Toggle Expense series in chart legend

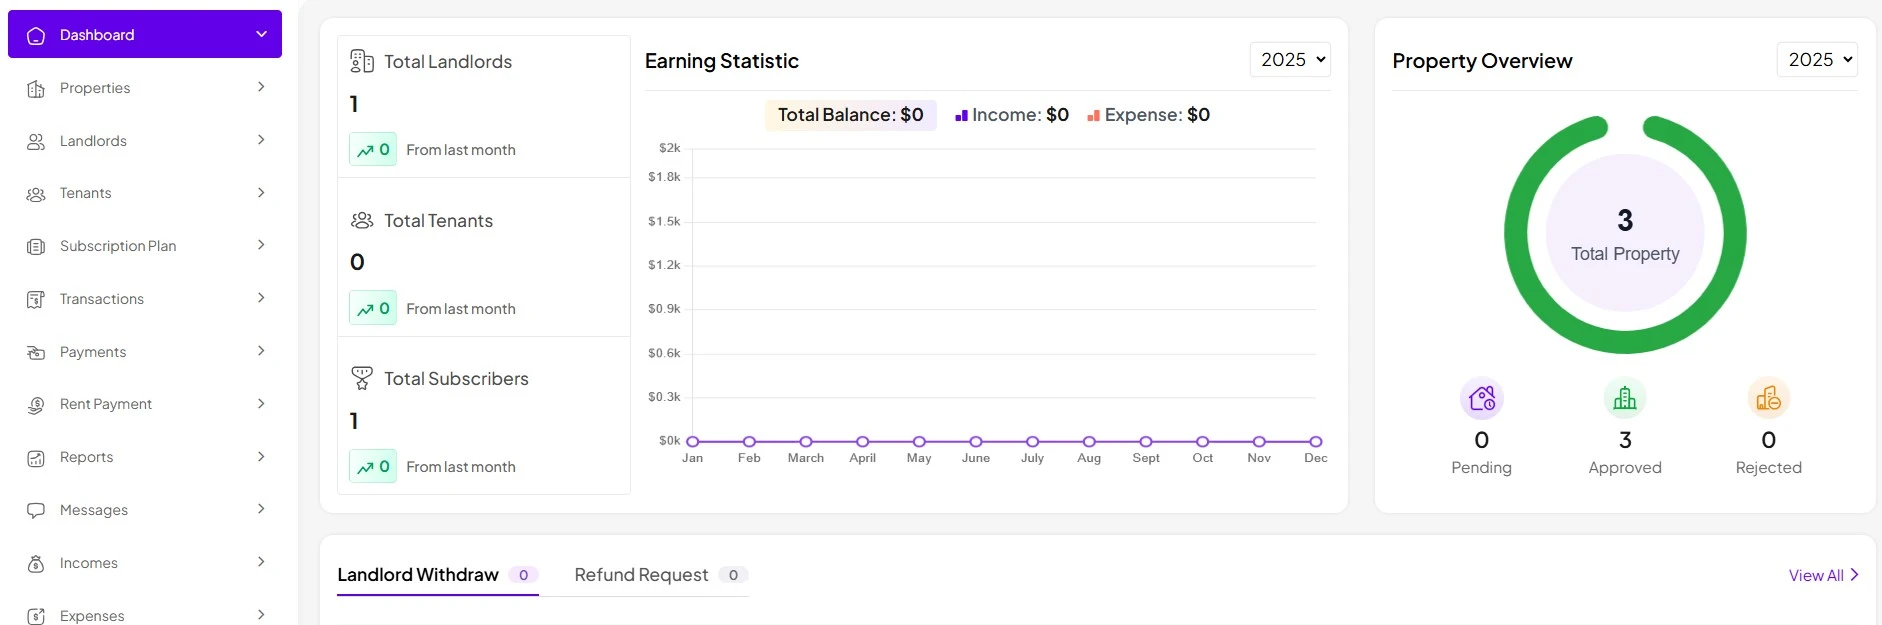coord(1148,115)
